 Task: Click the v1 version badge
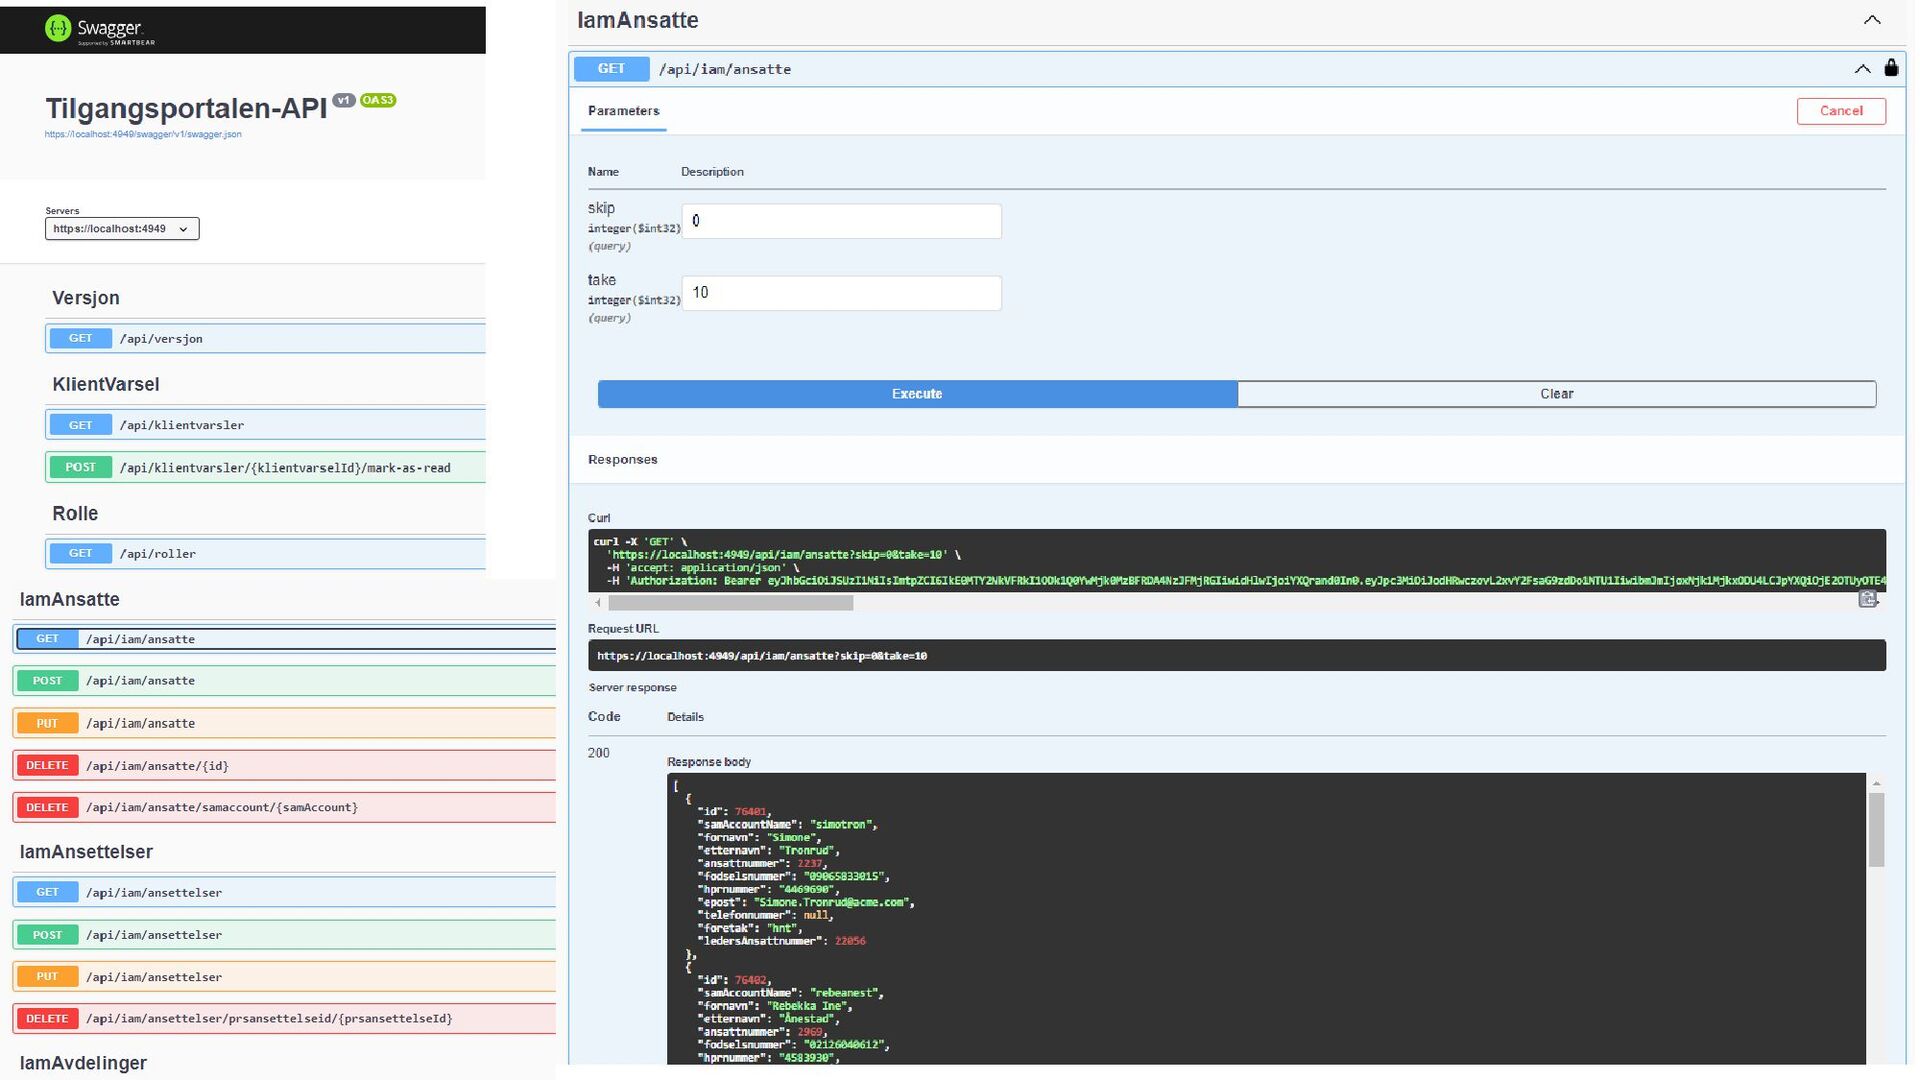pyautogui.click(x=344, y=100)
